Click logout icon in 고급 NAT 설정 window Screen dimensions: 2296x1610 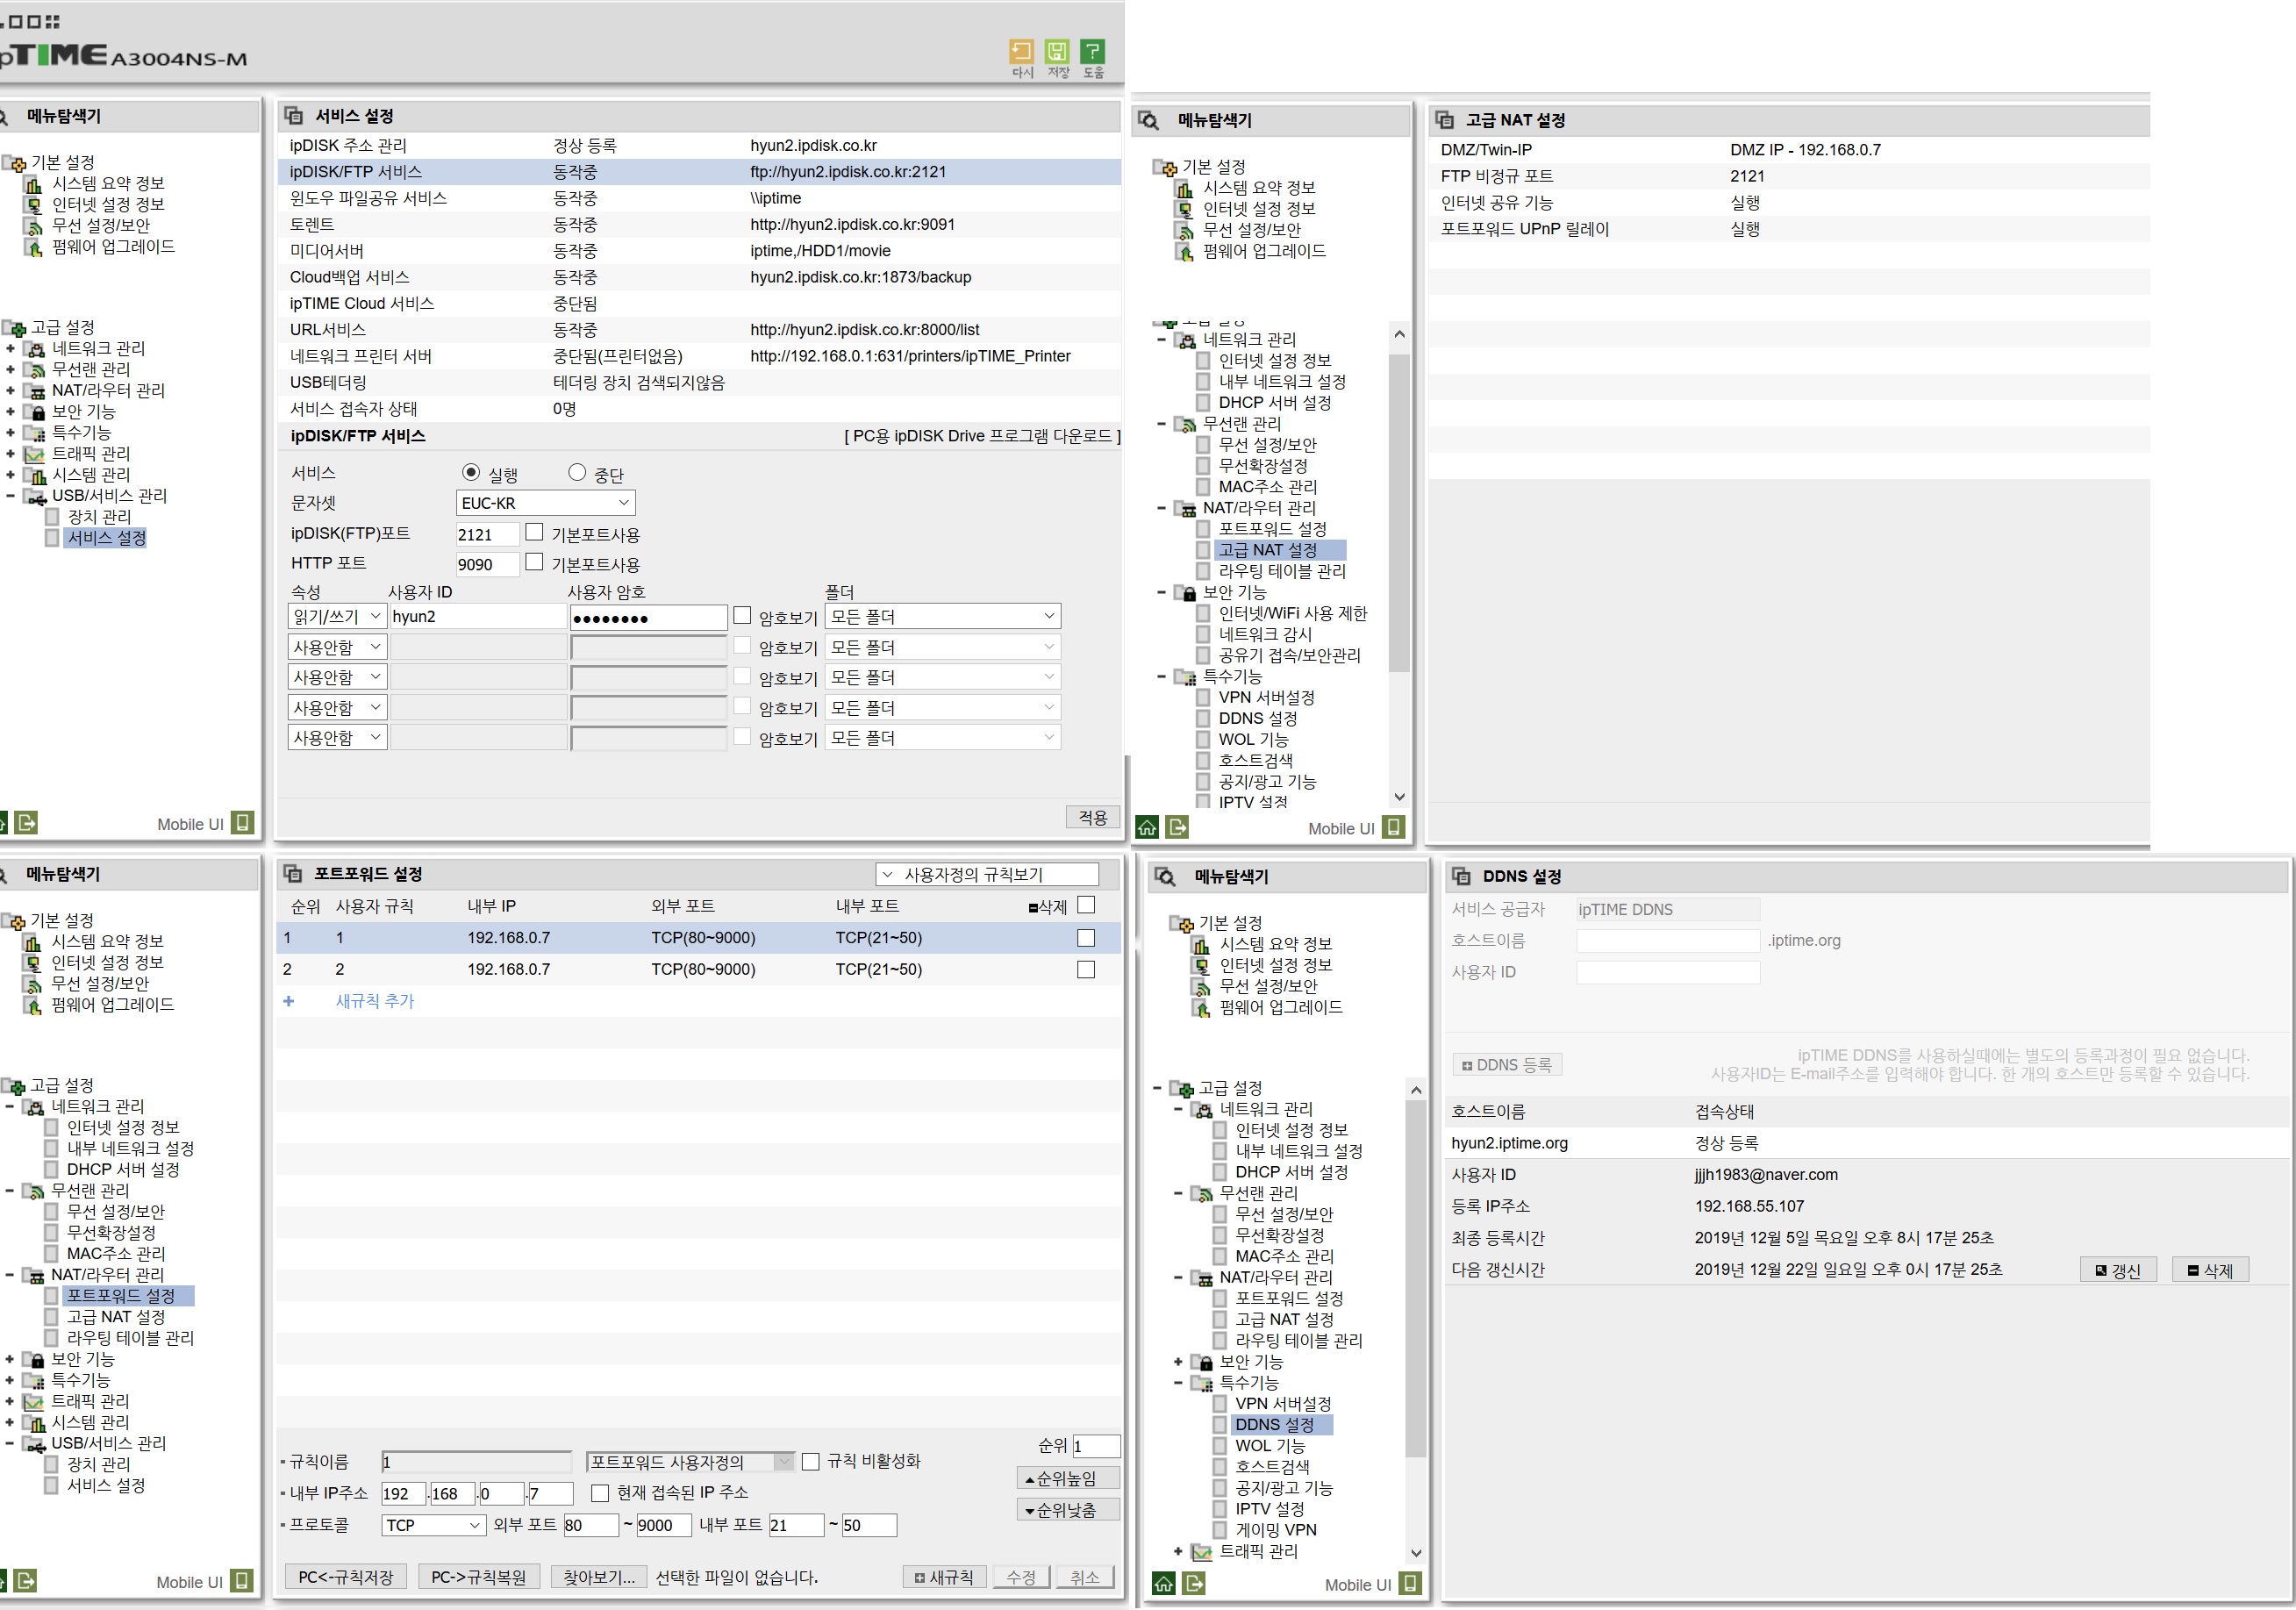point(1178,827)
